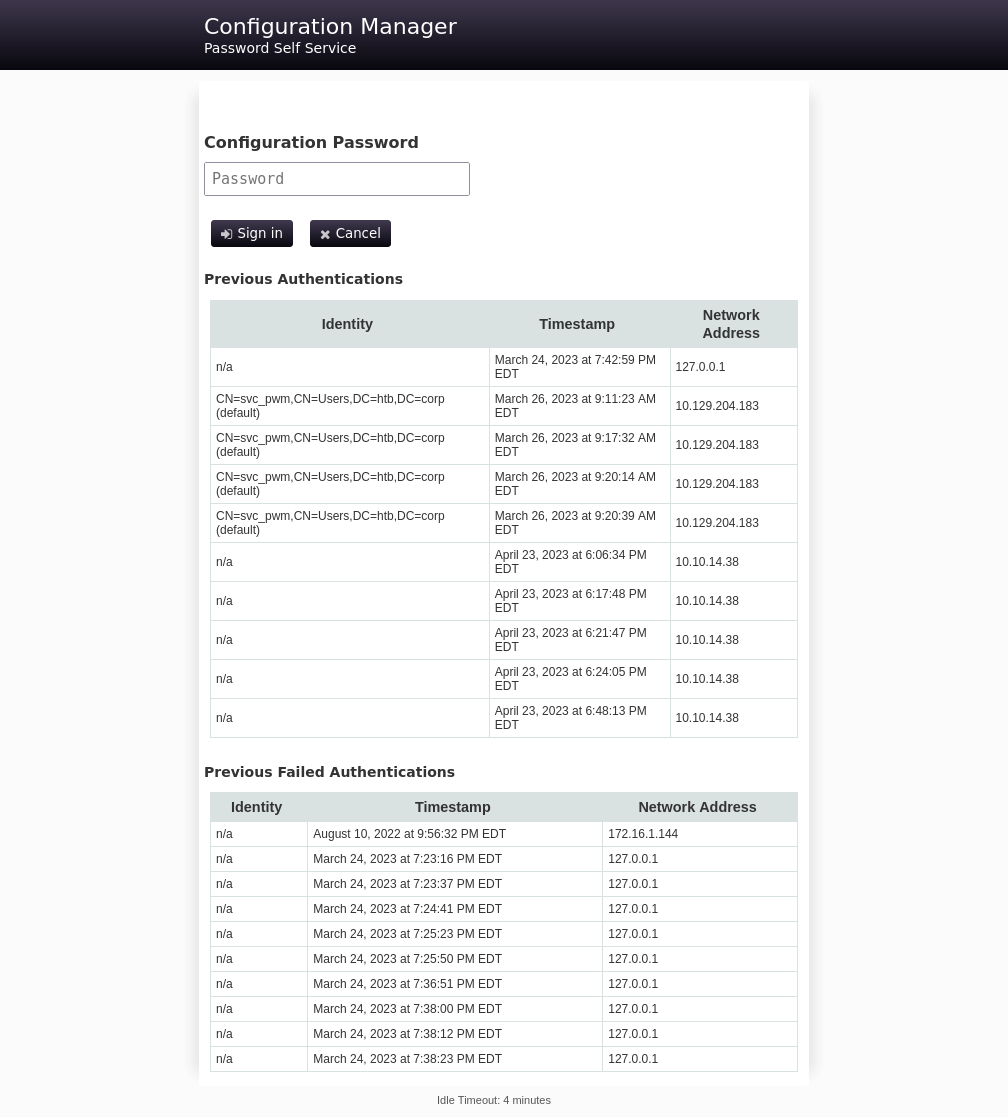Screen dimensions: 1008x1117
Task: Select Identity header in Previous Authentications table
Action: 347,324
